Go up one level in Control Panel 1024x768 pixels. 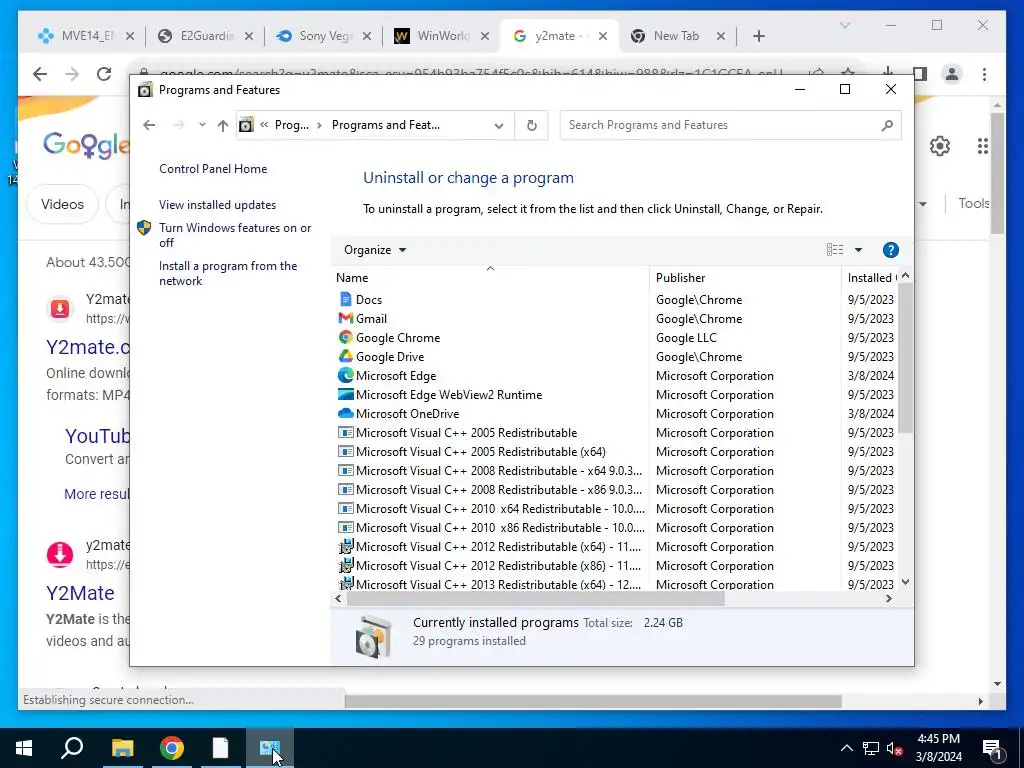223,125
